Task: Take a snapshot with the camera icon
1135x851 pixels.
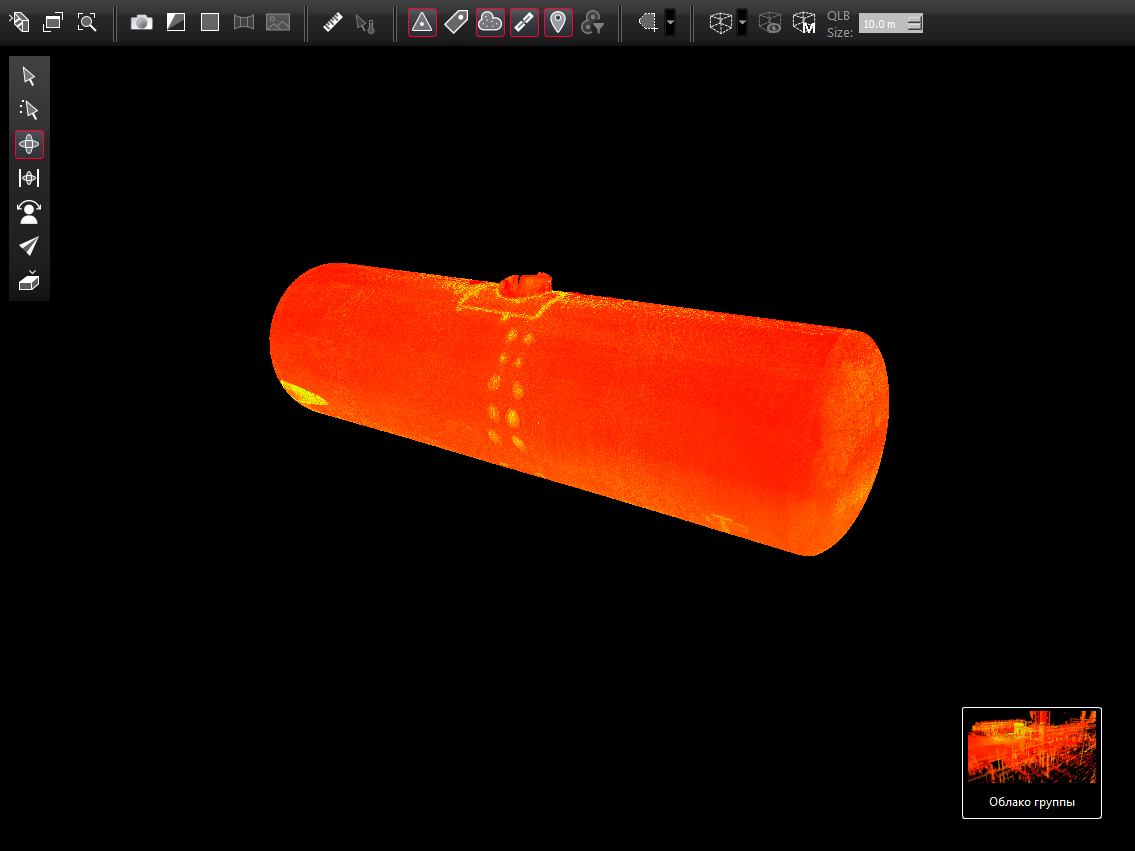Action: [x=141, y=22]
